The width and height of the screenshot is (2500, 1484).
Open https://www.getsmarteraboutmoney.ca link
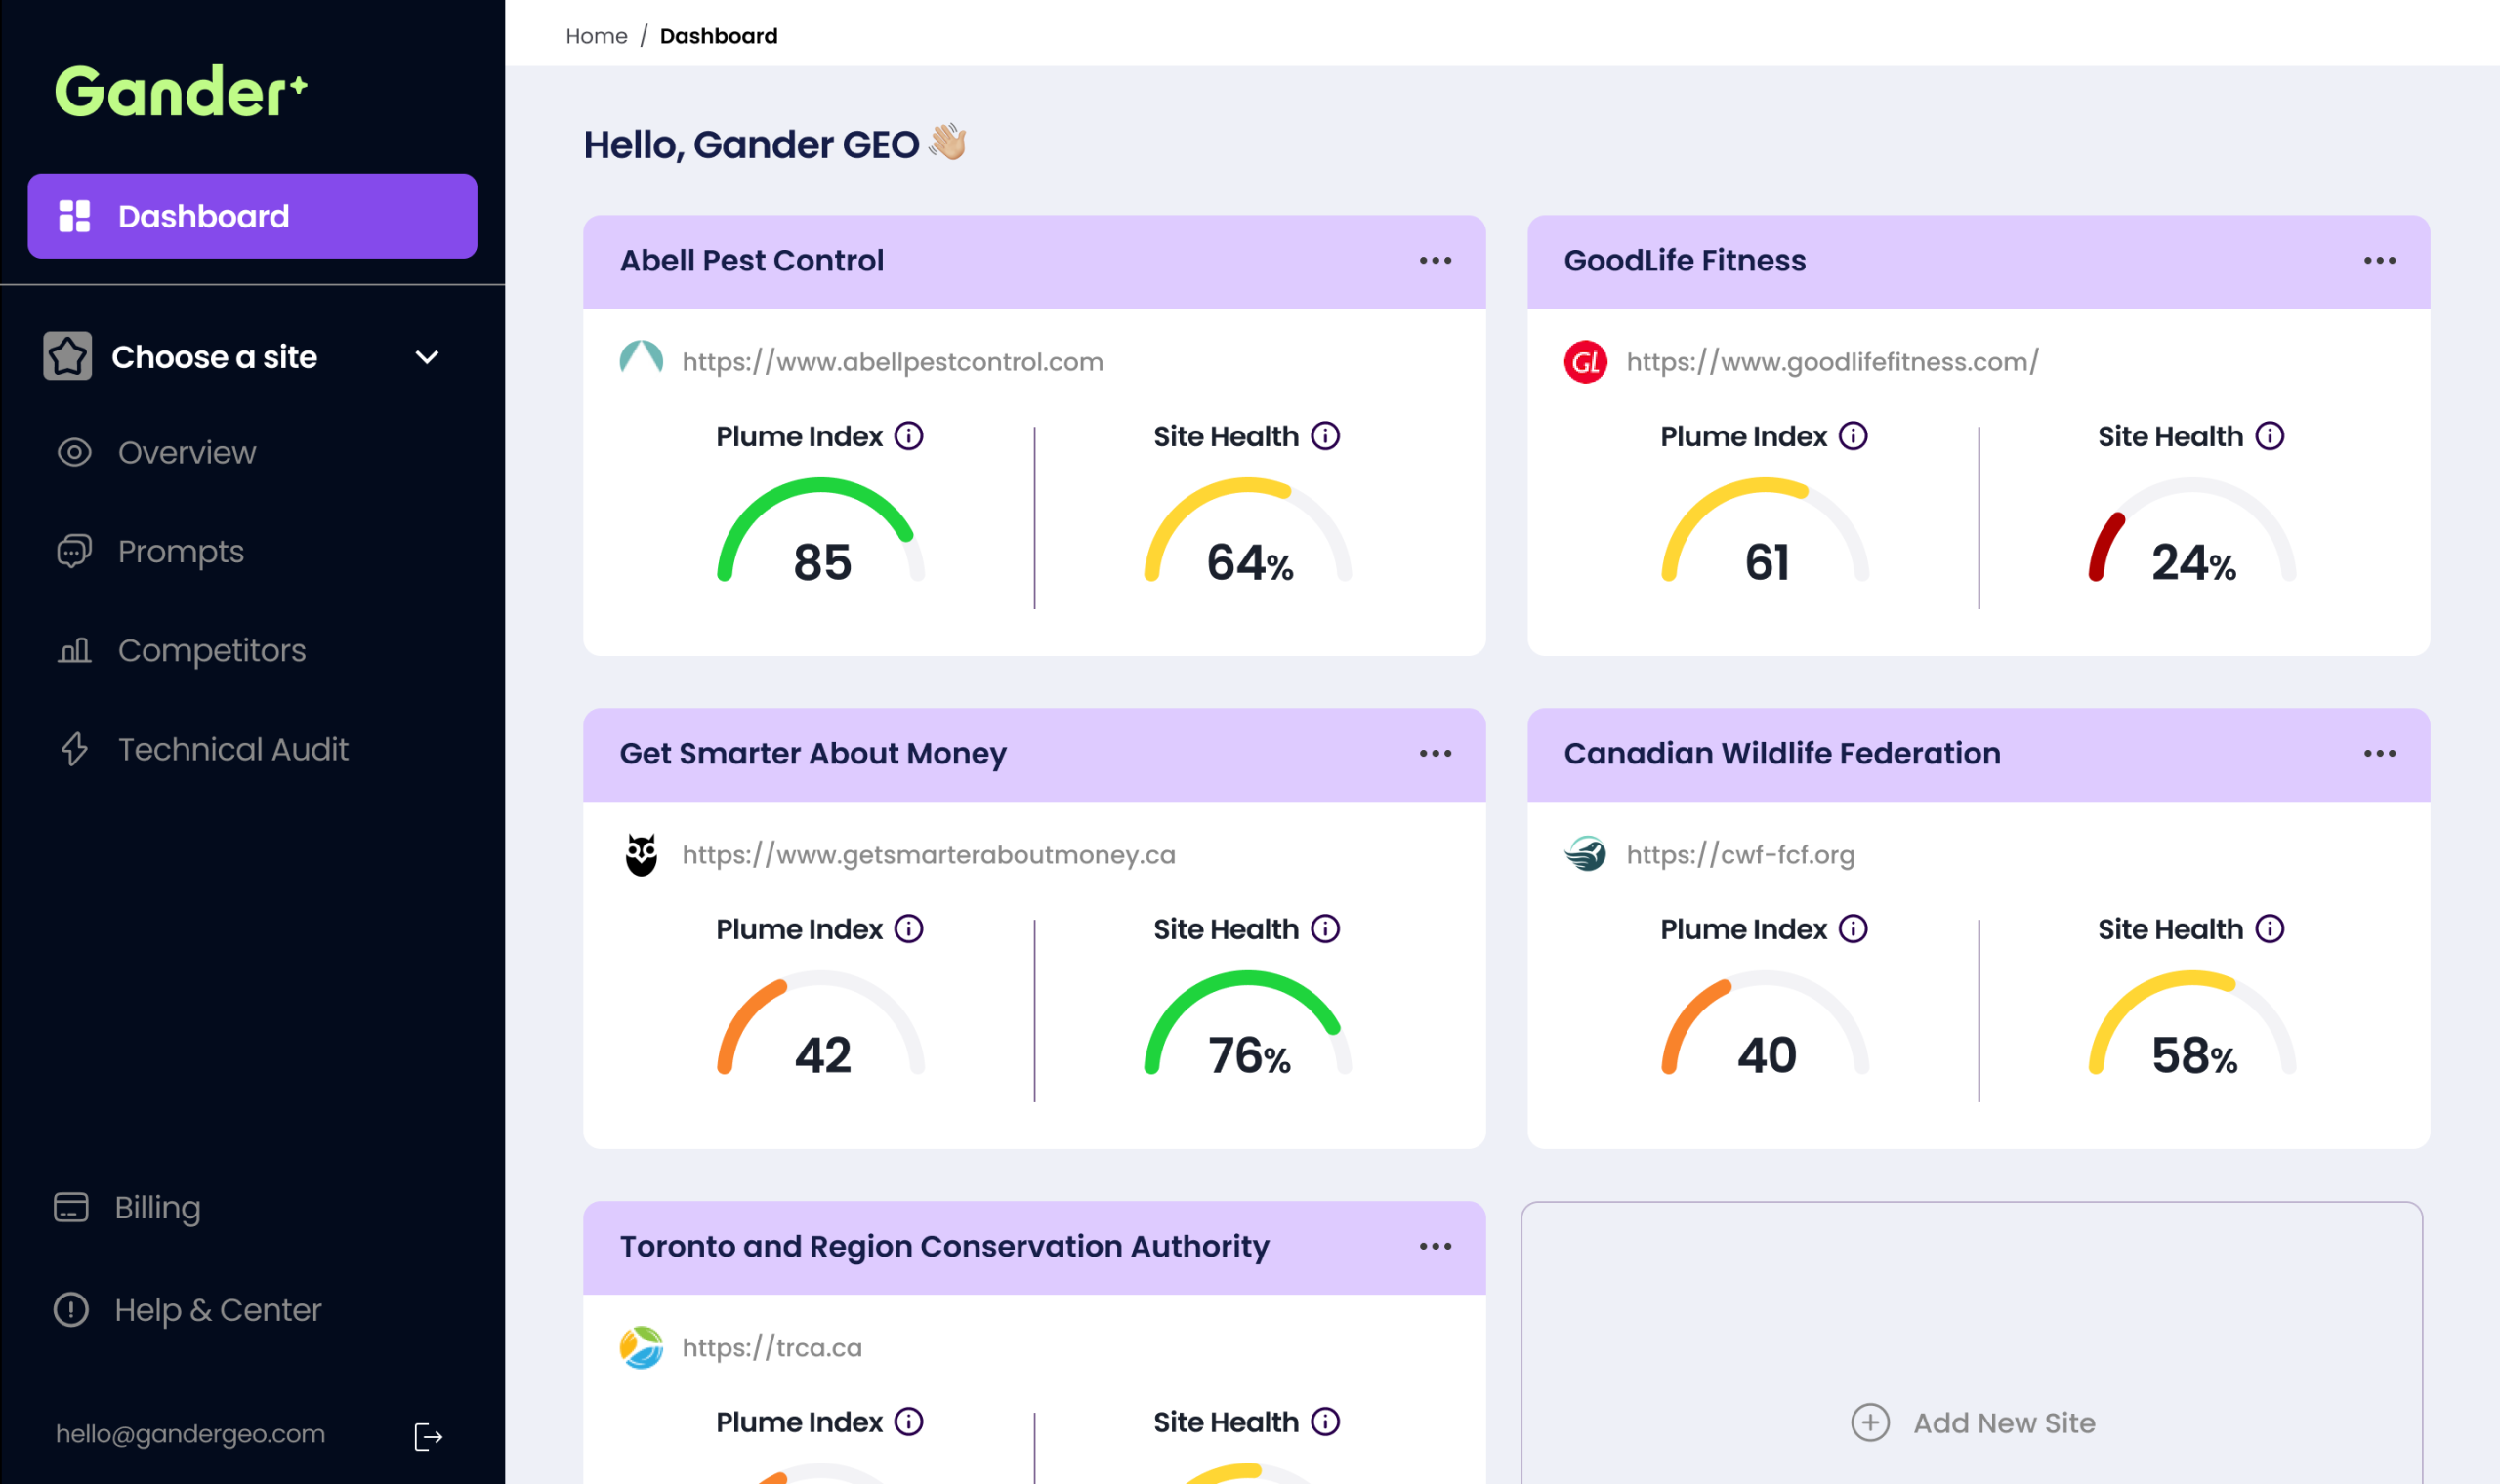928,855
